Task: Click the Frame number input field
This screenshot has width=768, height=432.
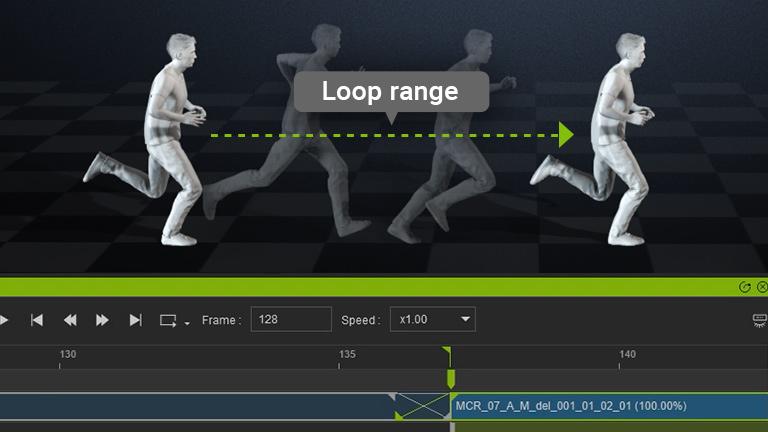Action: [290, 320]
